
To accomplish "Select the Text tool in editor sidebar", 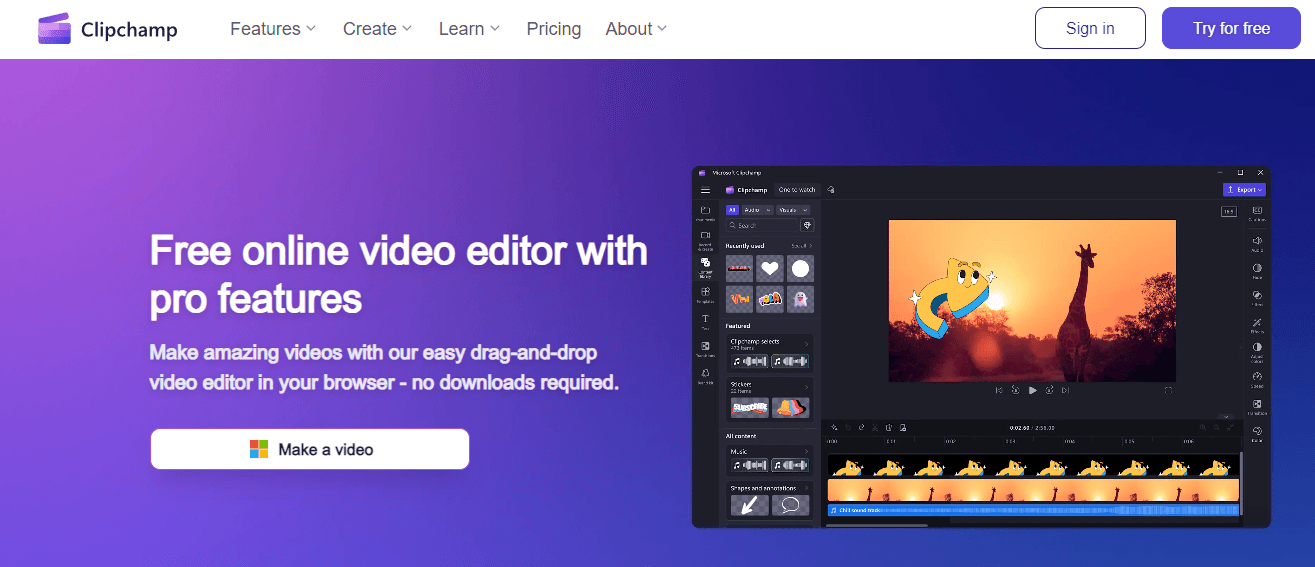I will 705,322.
